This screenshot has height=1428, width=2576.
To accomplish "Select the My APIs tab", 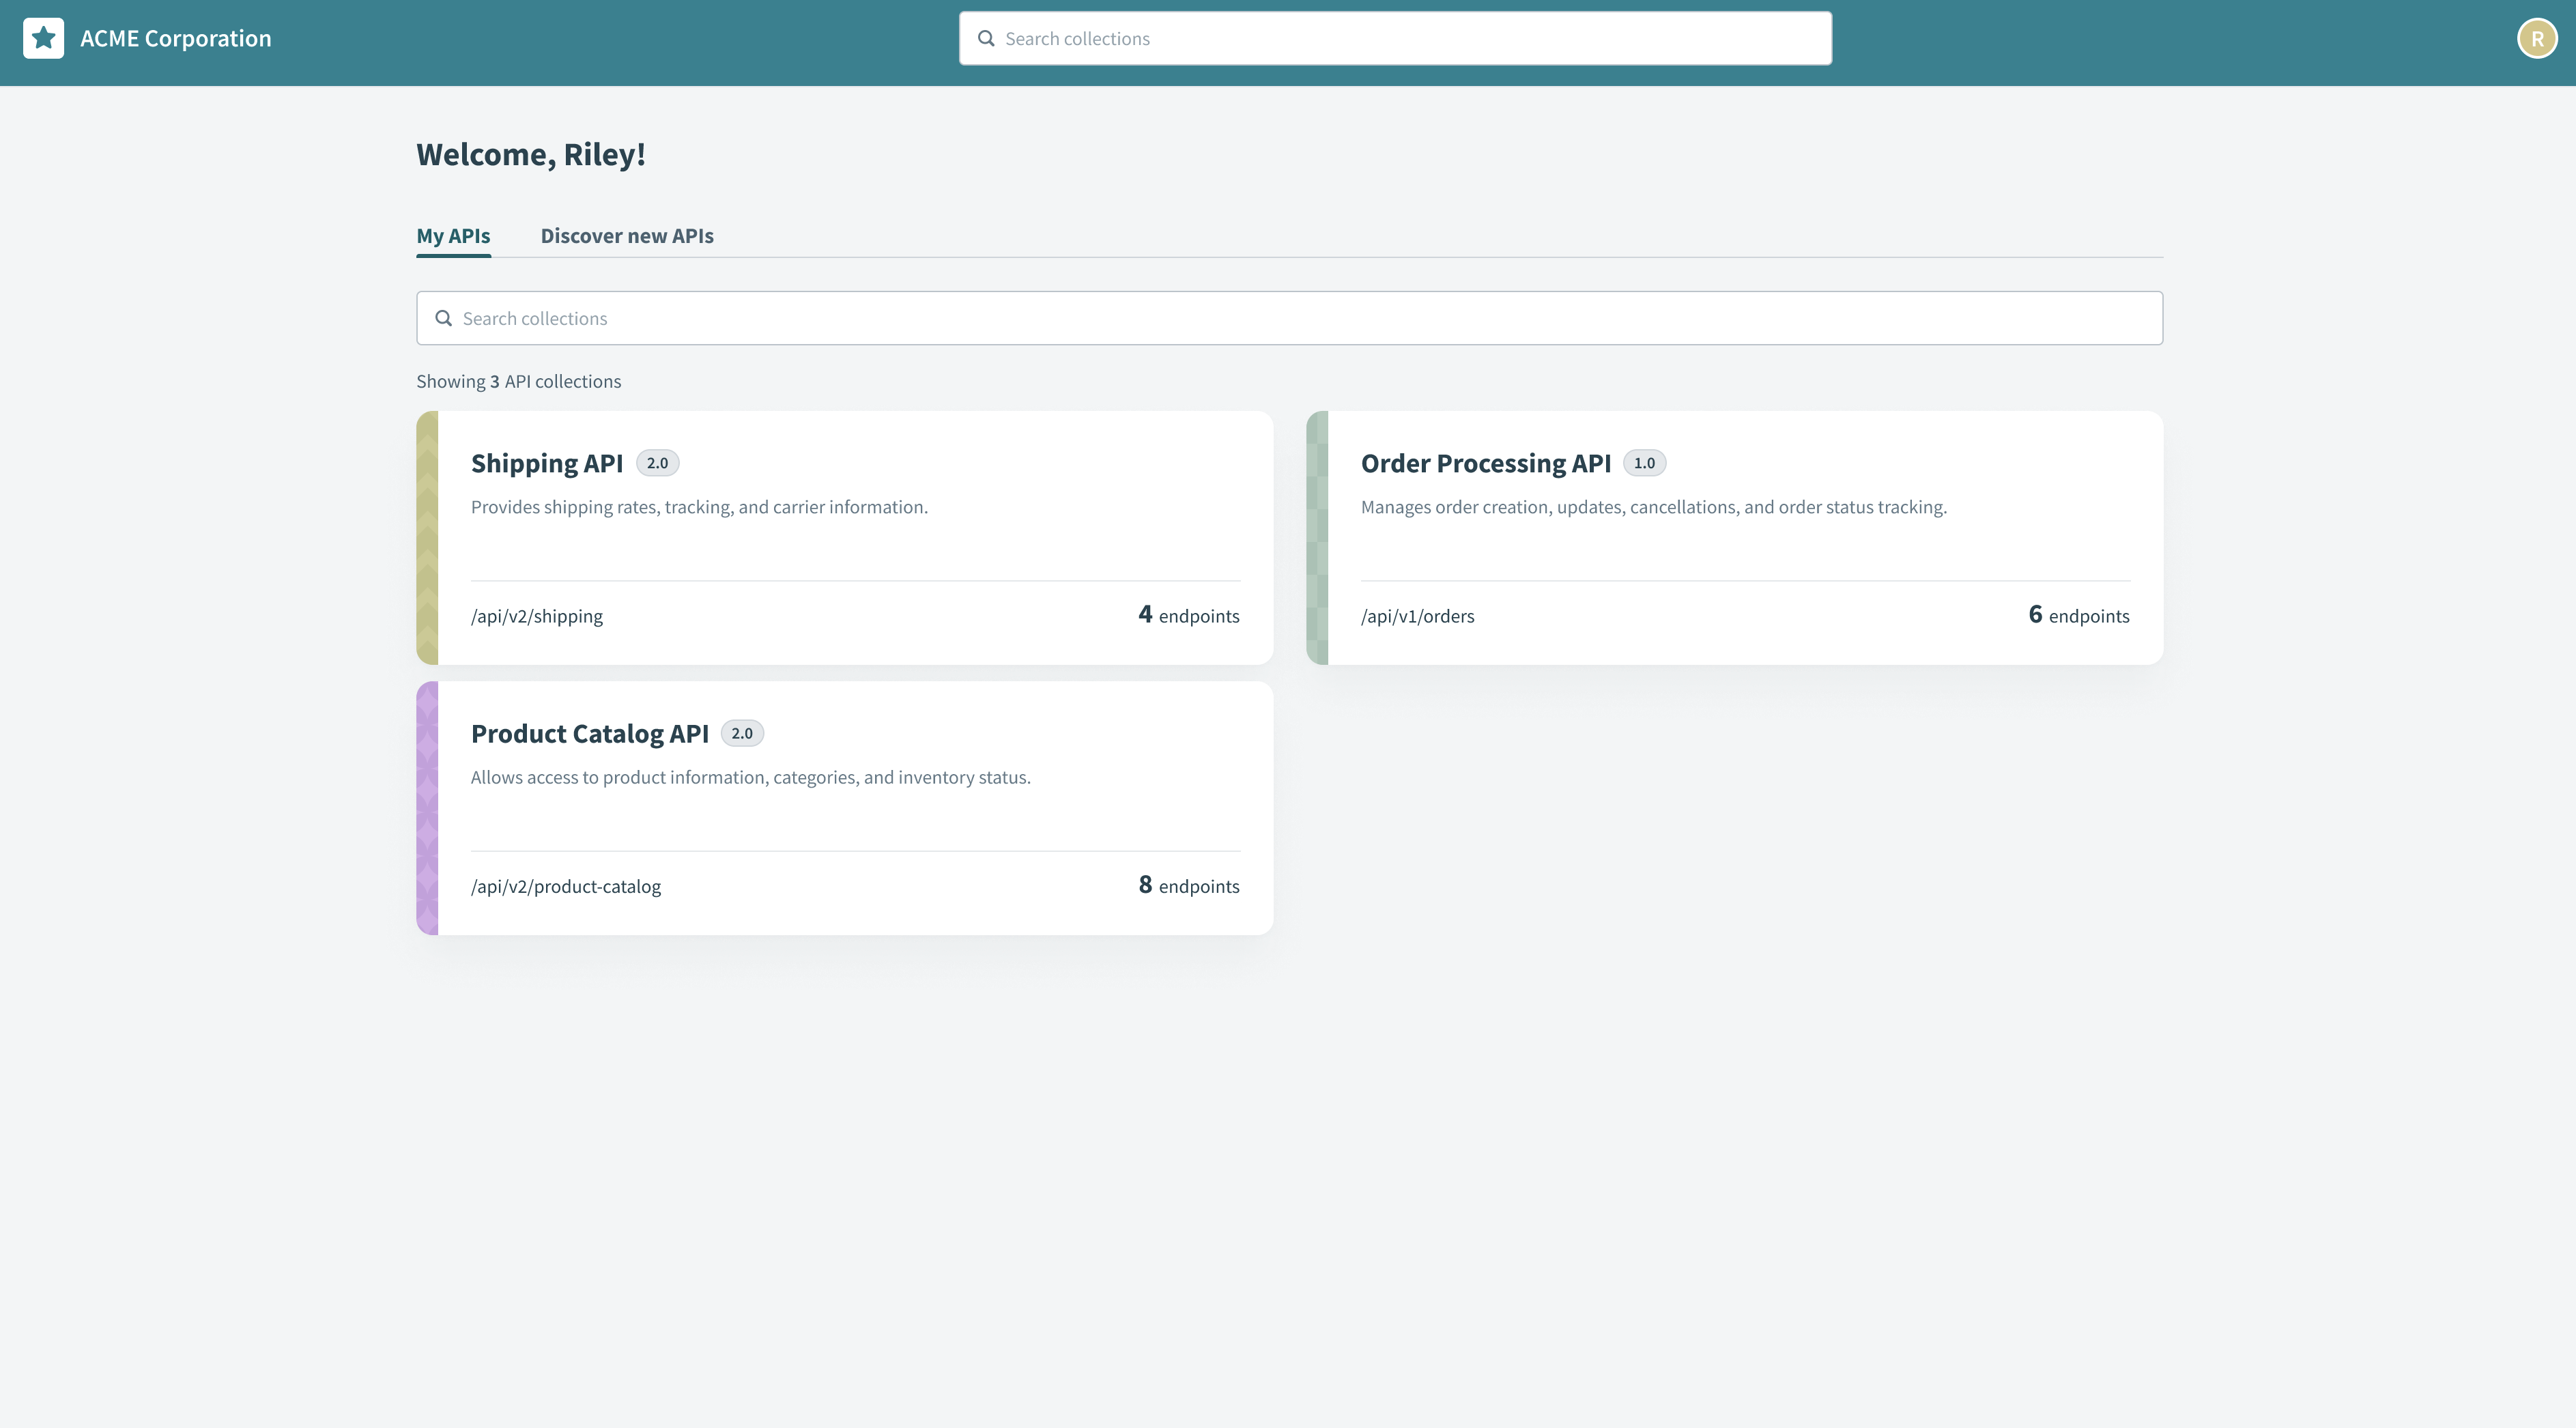I will pos(453,236).
